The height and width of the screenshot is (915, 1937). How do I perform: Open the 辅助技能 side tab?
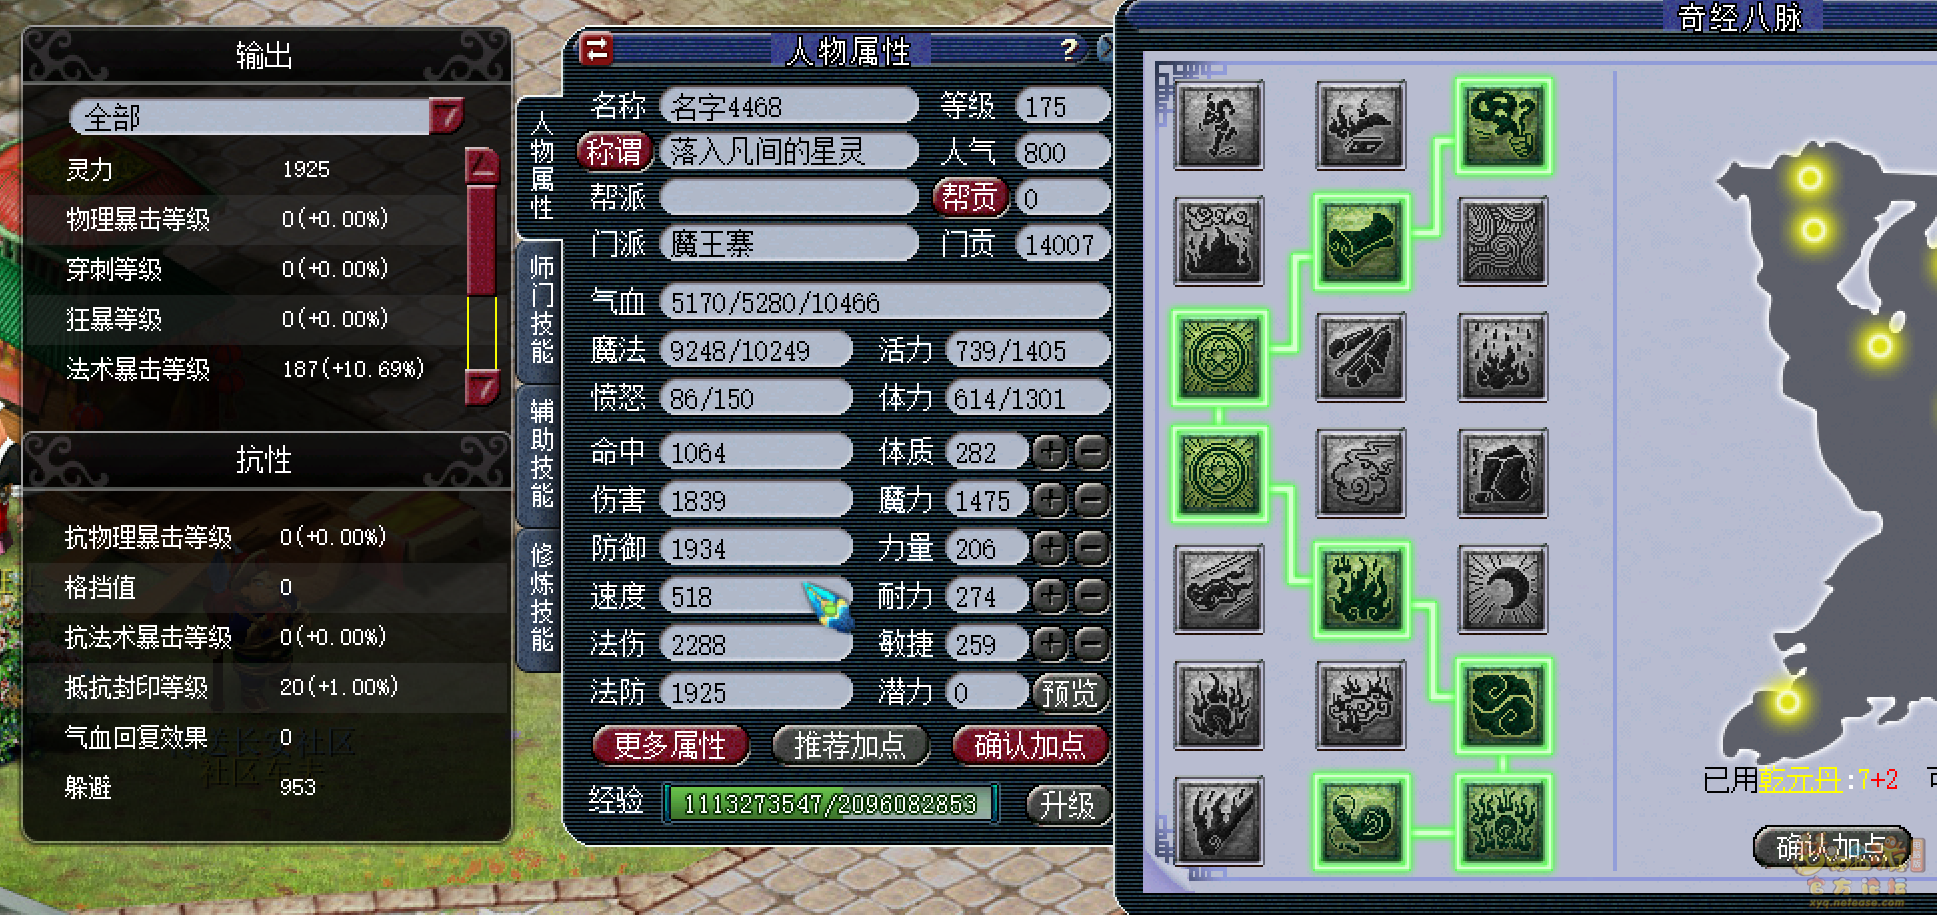coord(541,453)
